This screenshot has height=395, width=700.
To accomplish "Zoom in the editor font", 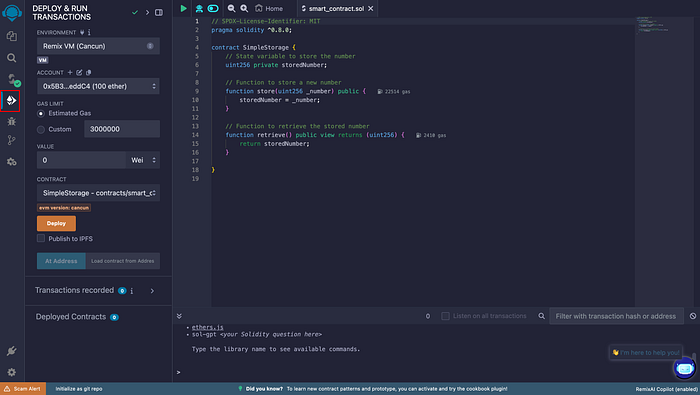I will point(244,8).
